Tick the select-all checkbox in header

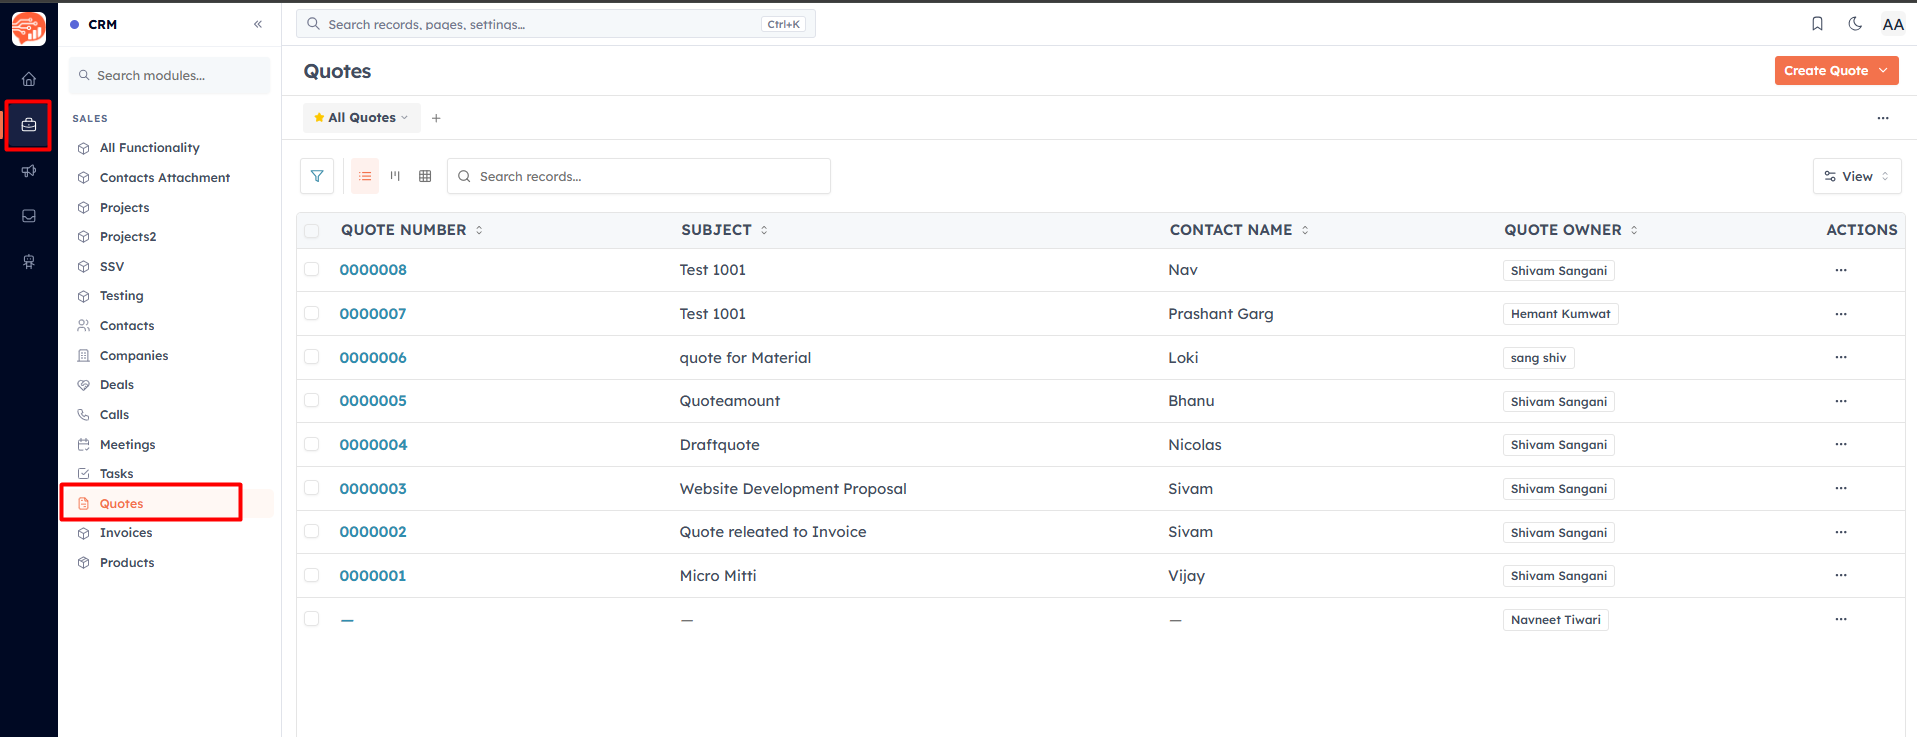pos(312,231)
